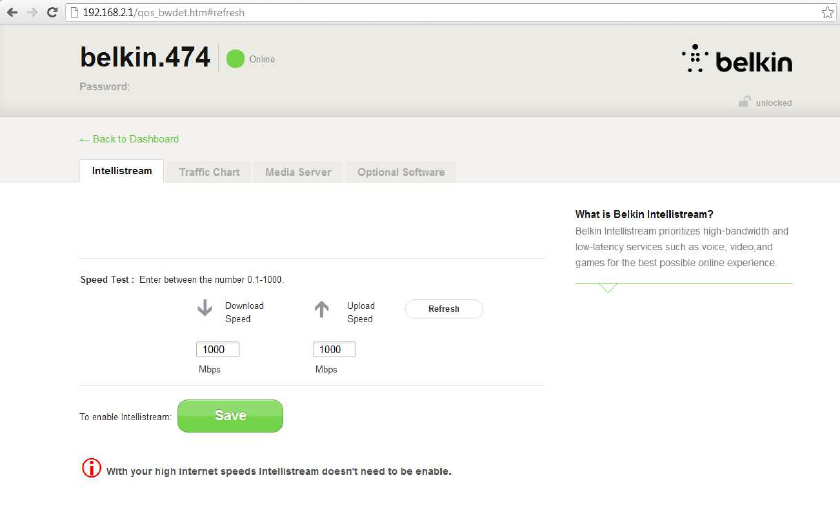This screenshot has height=522, width=840.
Task: Click the 'Download Speed' label
Action: [x=244, y=312]
